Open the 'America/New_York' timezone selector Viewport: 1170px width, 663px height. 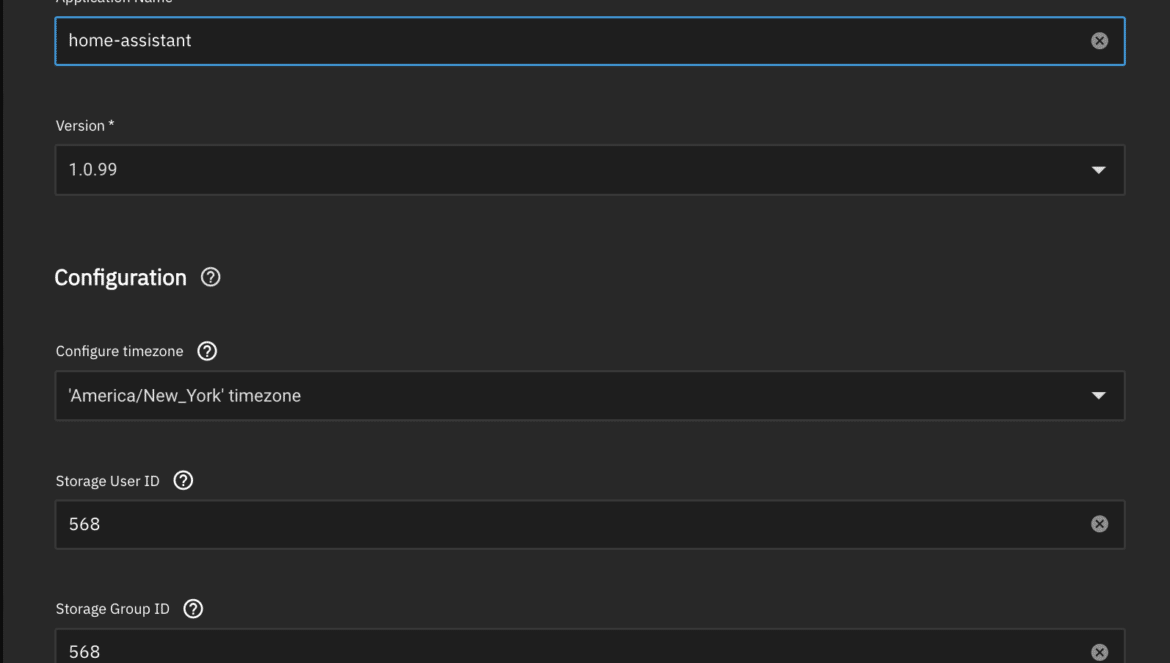(589, 396)
